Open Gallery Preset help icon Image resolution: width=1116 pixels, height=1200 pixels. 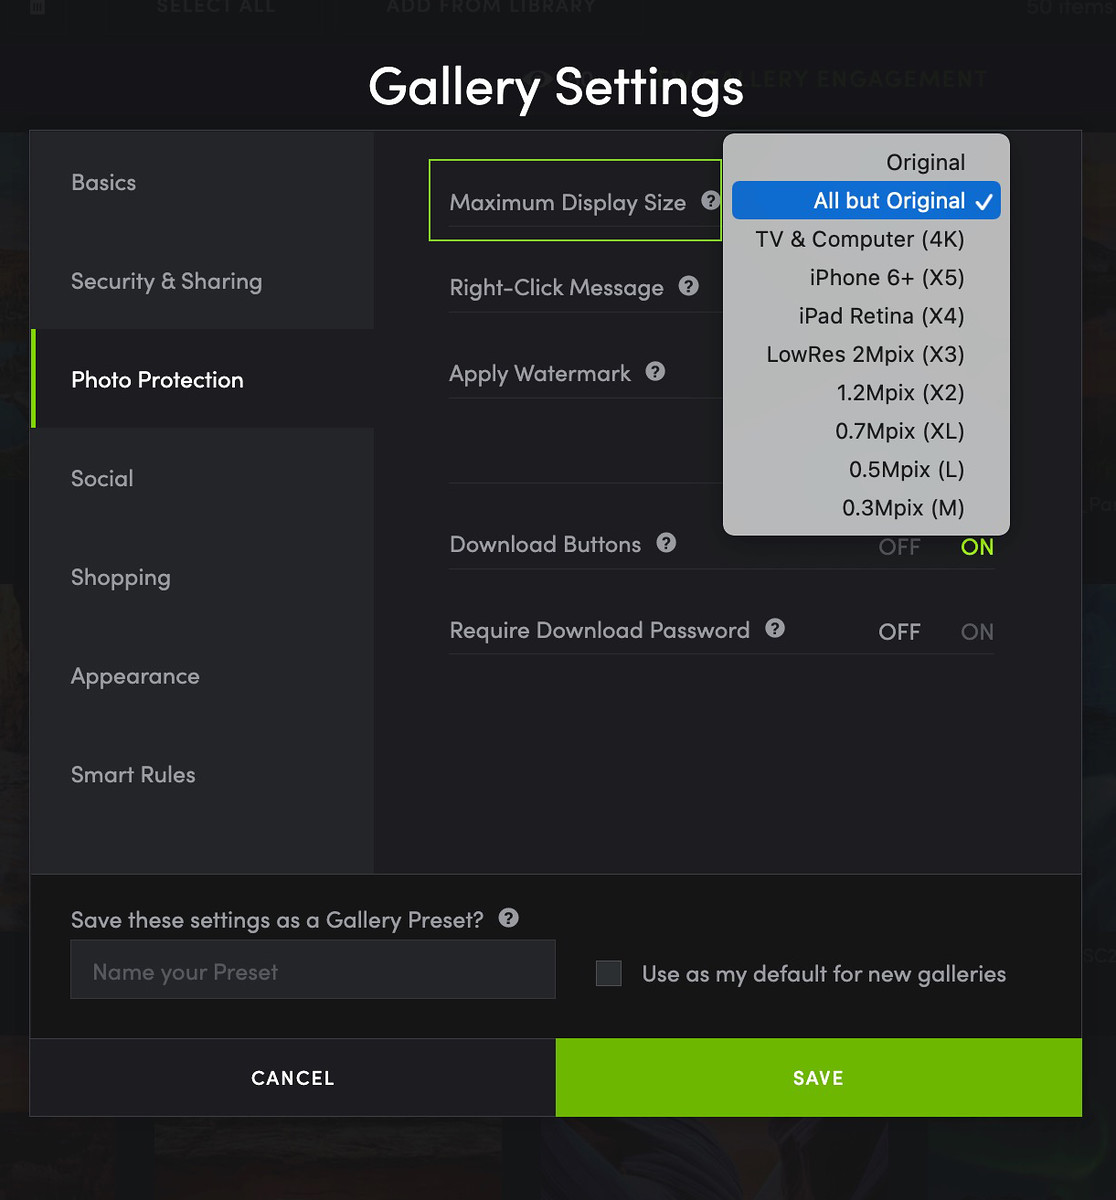click(x=509, y=918)
